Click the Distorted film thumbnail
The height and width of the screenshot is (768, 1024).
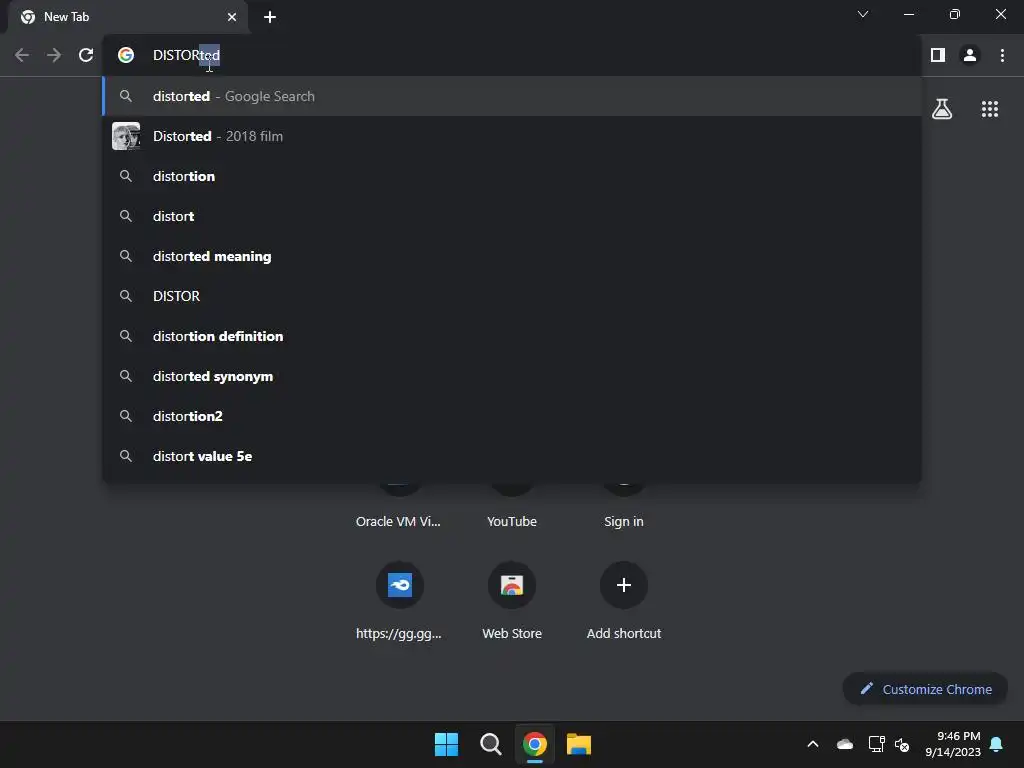[126, 136]
